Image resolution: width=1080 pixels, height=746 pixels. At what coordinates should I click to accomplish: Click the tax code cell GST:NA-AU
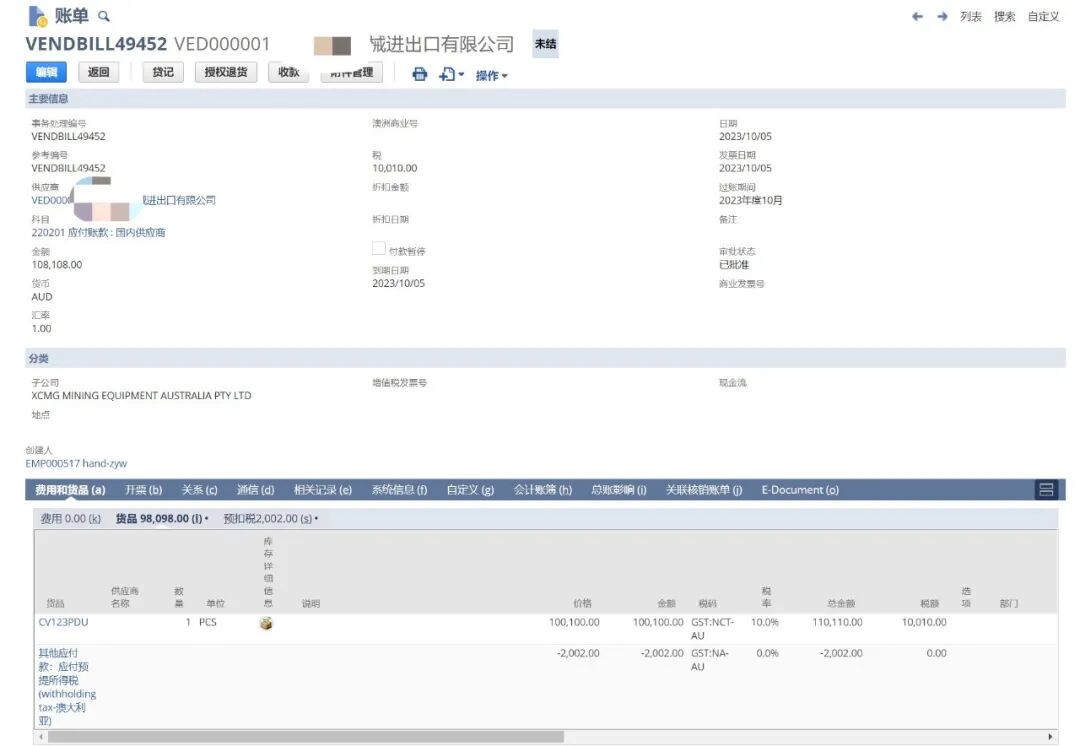coord(709,660)
